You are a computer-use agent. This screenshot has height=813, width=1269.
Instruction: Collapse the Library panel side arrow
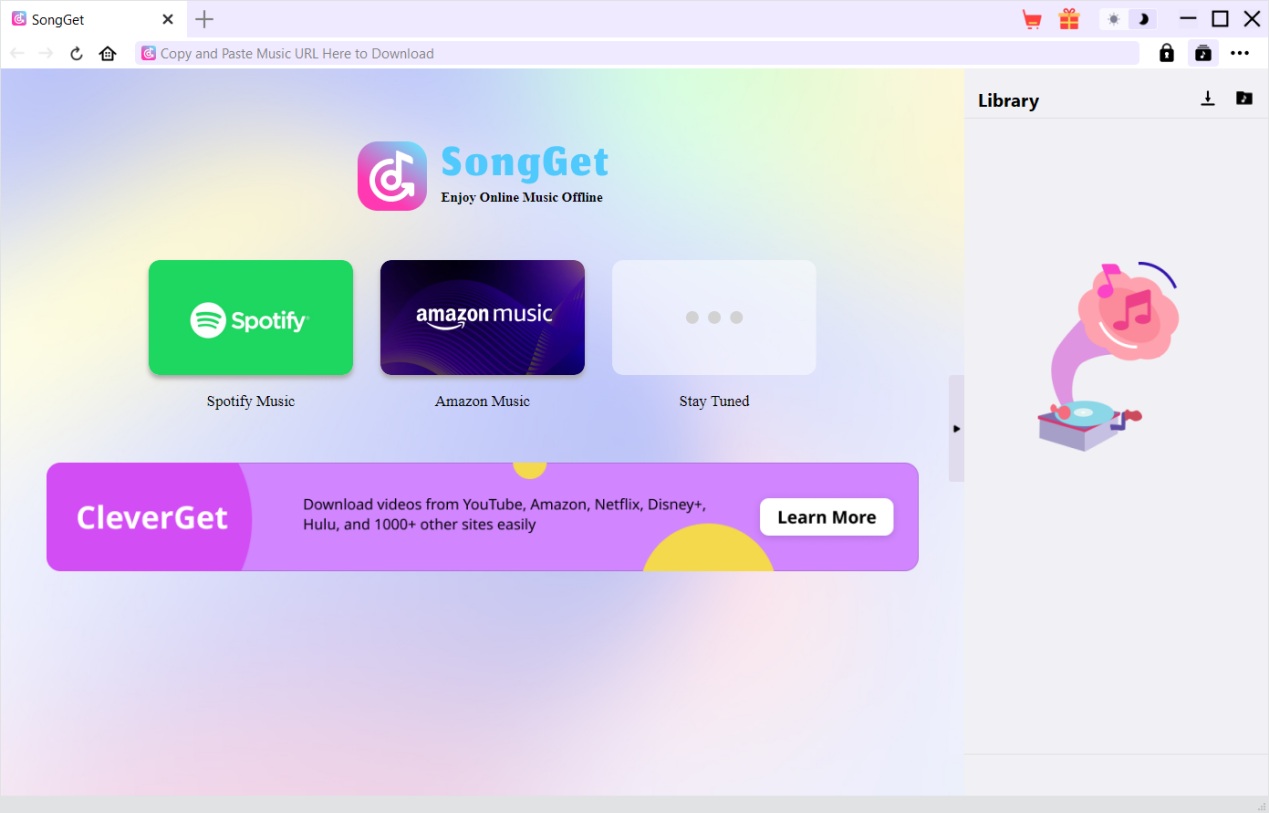pos(956,429)
